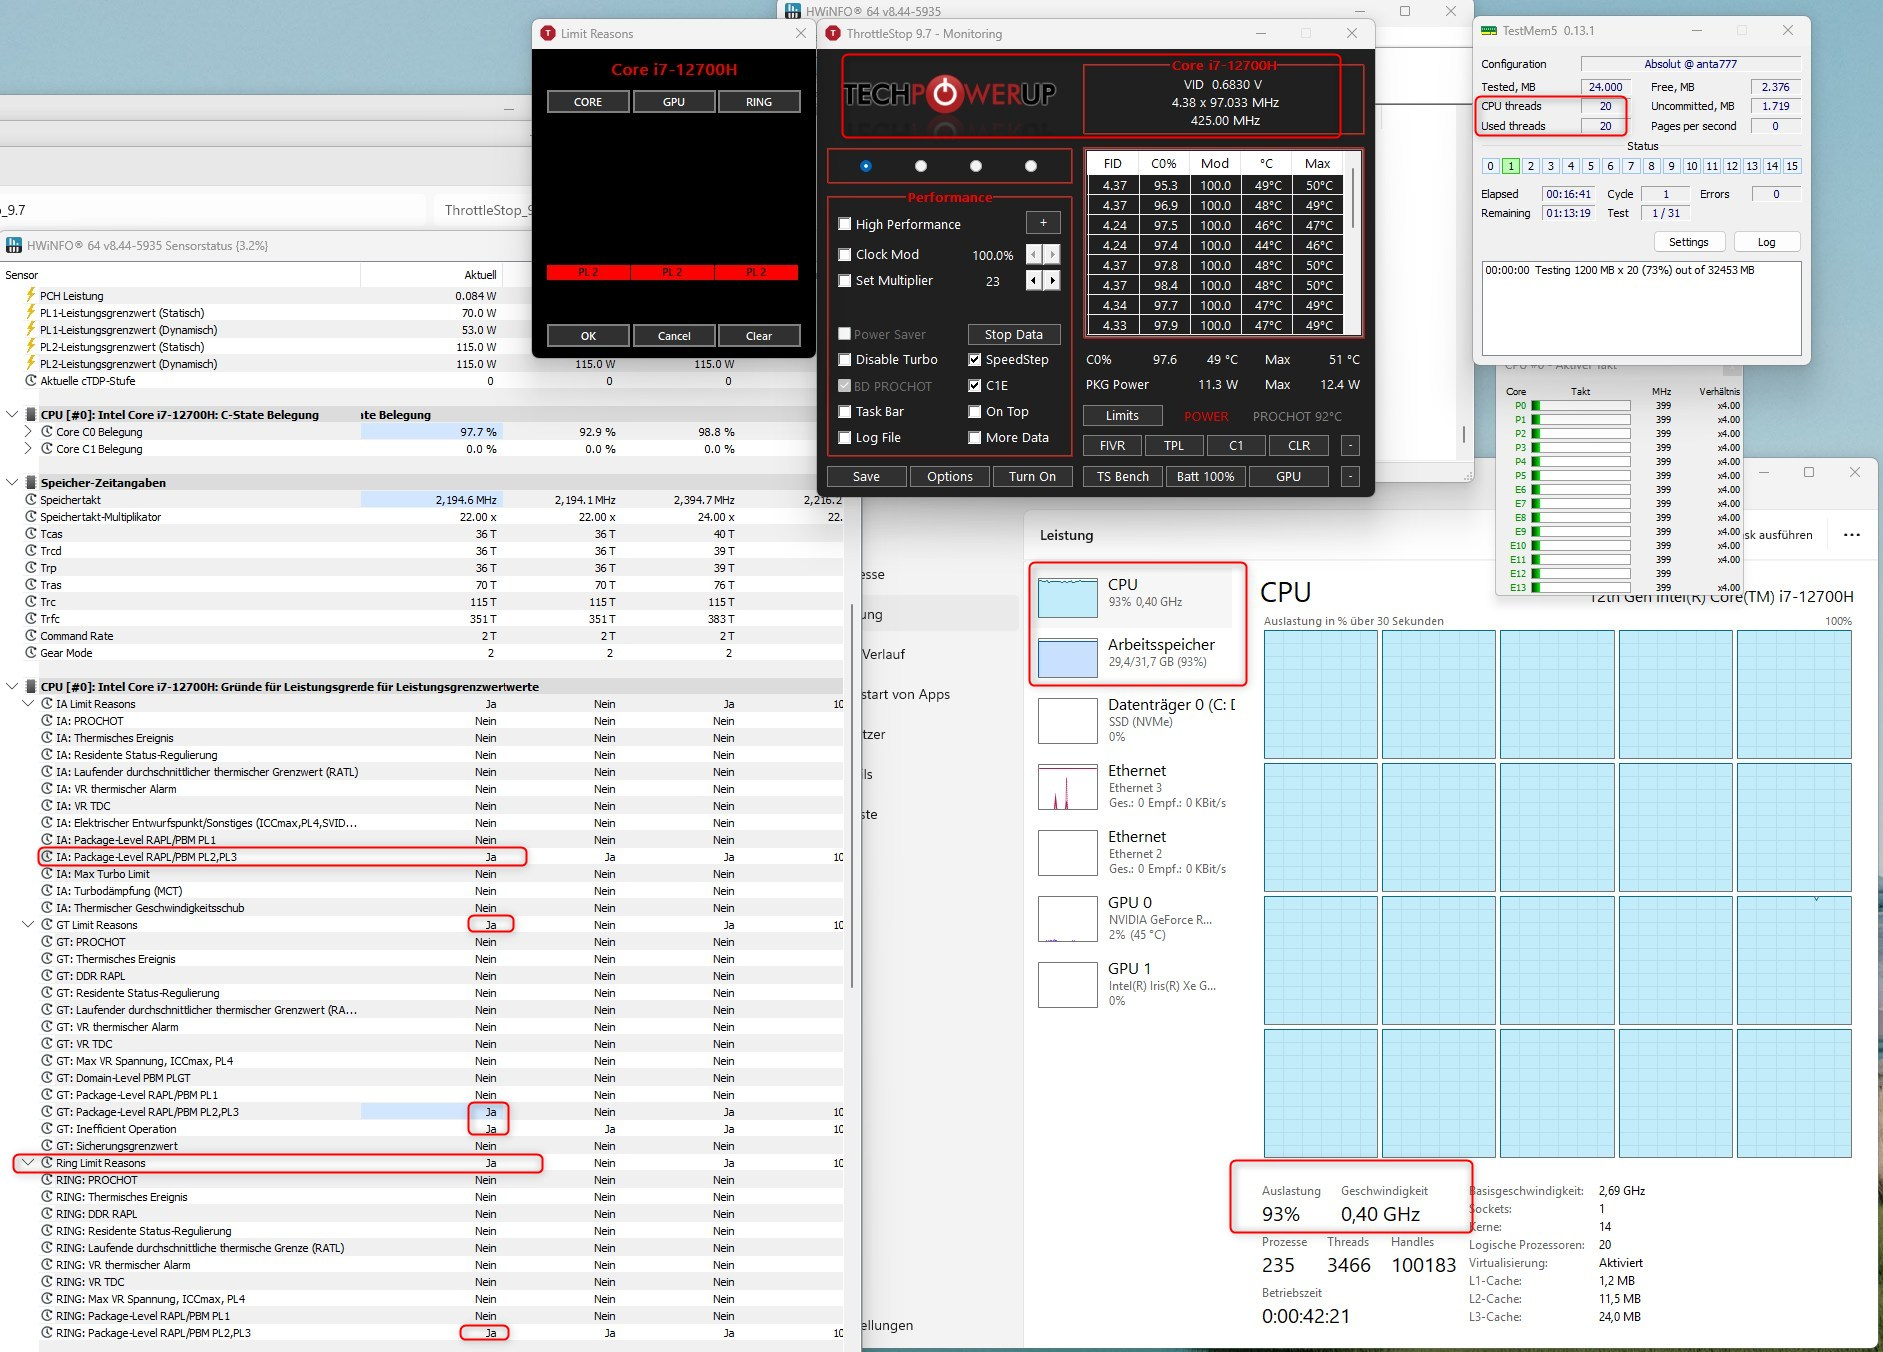The height and width of the screenshot is (1352, 1883).
Task: Increase the Set Multiplier value with right arrow
Action: [1052, 281]
